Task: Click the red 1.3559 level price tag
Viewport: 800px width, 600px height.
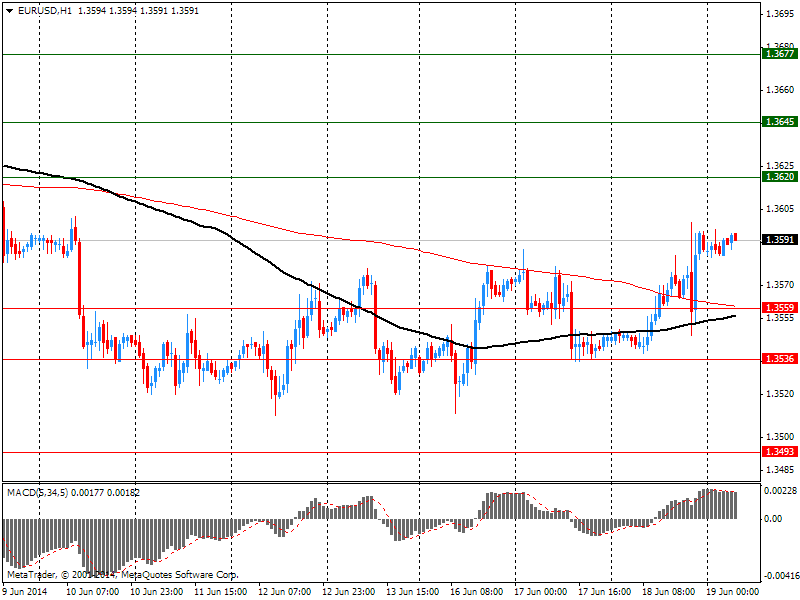Action: point(780,308)
